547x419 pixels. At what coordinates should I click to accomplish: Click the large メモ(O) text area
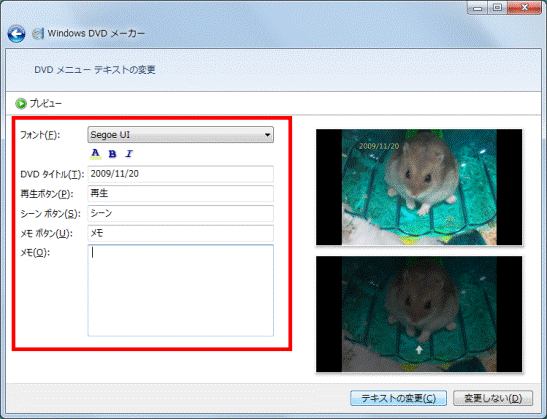[180, 290]
